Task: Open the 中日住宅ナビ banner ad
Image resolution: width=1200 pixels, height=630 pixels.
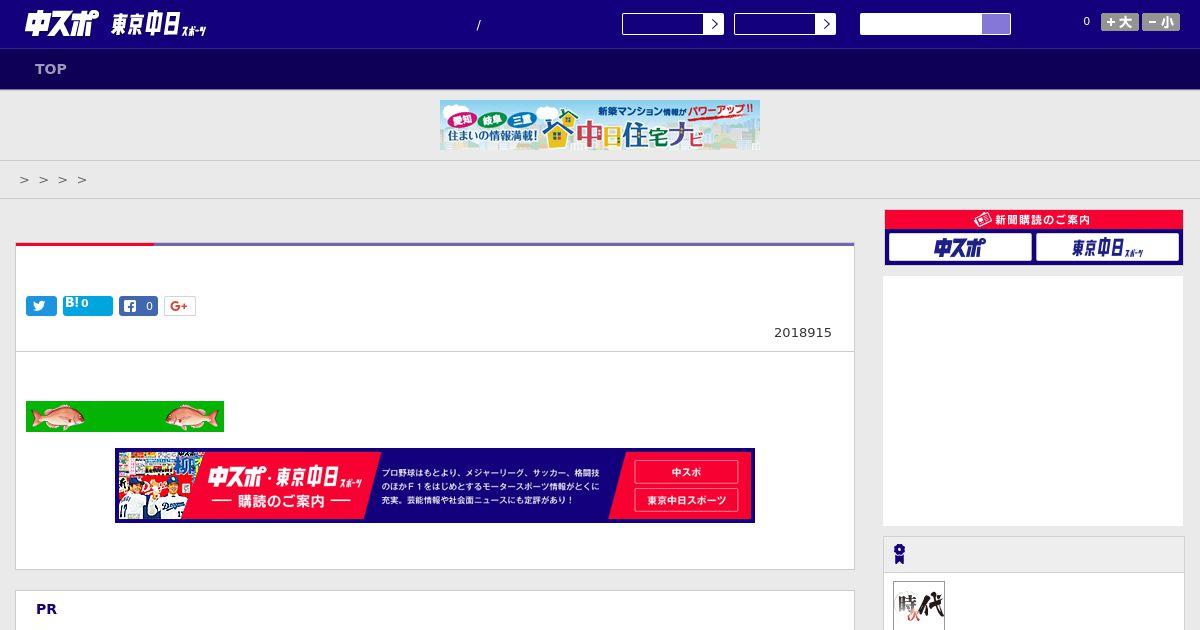Action: pos(600,125)
